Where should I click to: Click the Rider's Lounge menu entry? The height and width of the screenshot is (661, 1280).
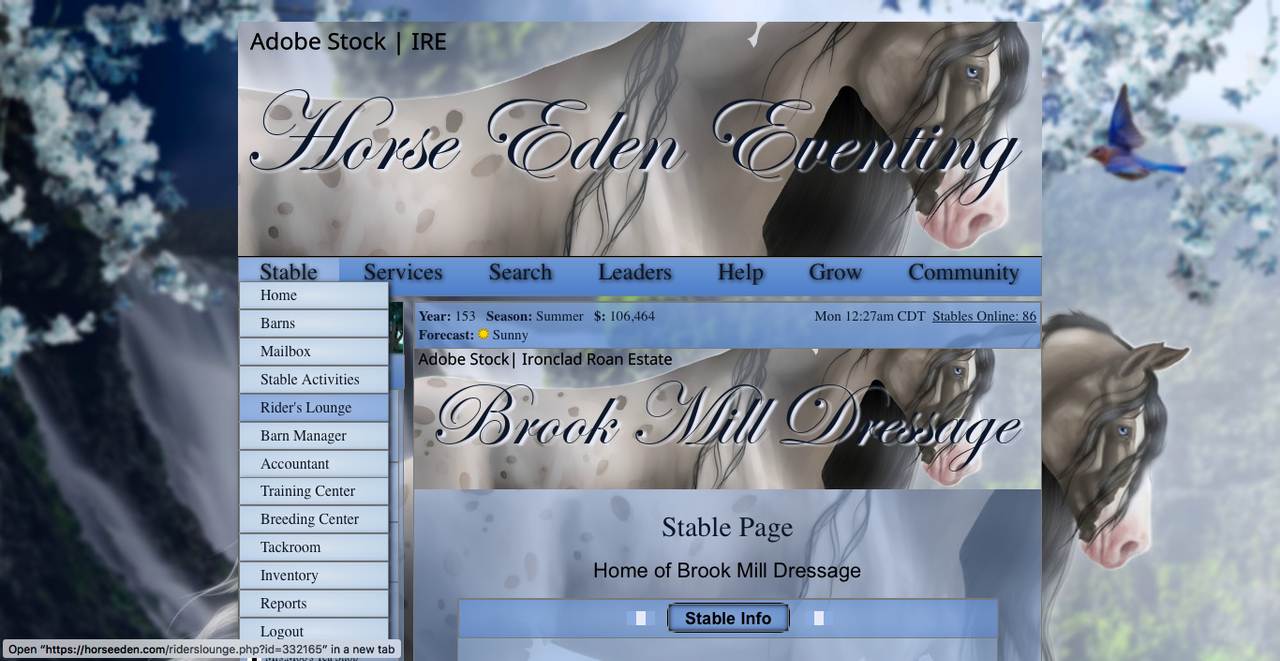(314, 407)
